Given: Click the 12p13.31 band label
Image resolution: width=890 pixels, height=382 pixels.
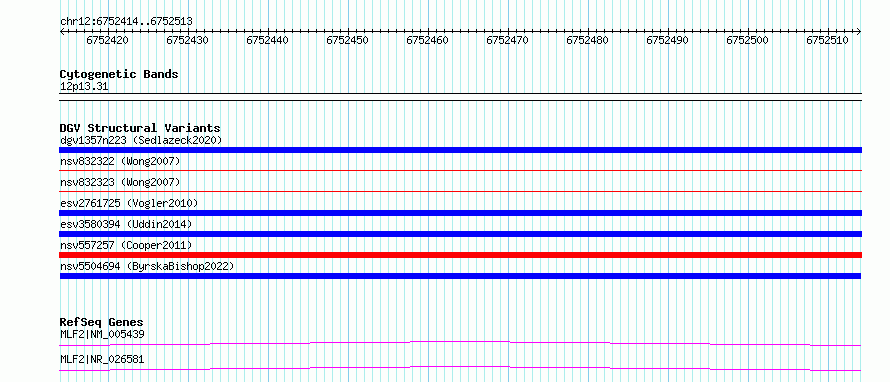Looking at the screenshot, I should [x=84, y=87].
